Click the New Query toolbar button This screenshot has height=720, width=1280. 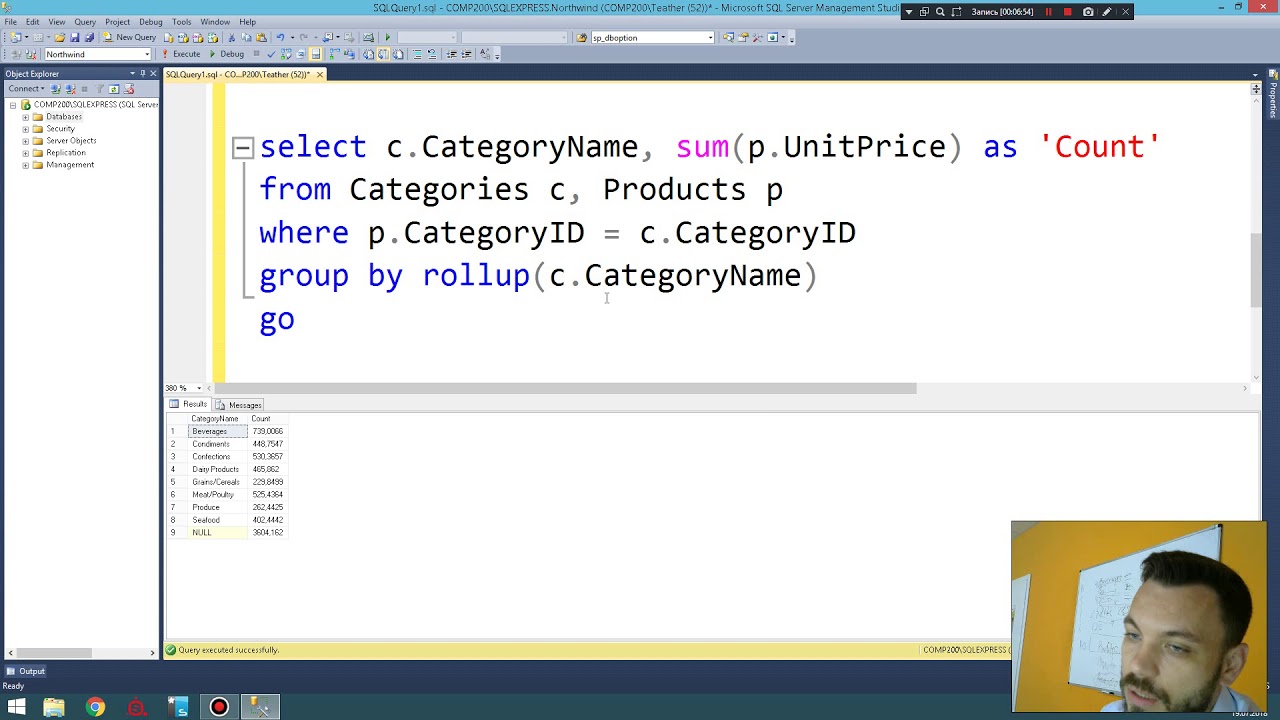pyautogui.click(x=129, y=37)
